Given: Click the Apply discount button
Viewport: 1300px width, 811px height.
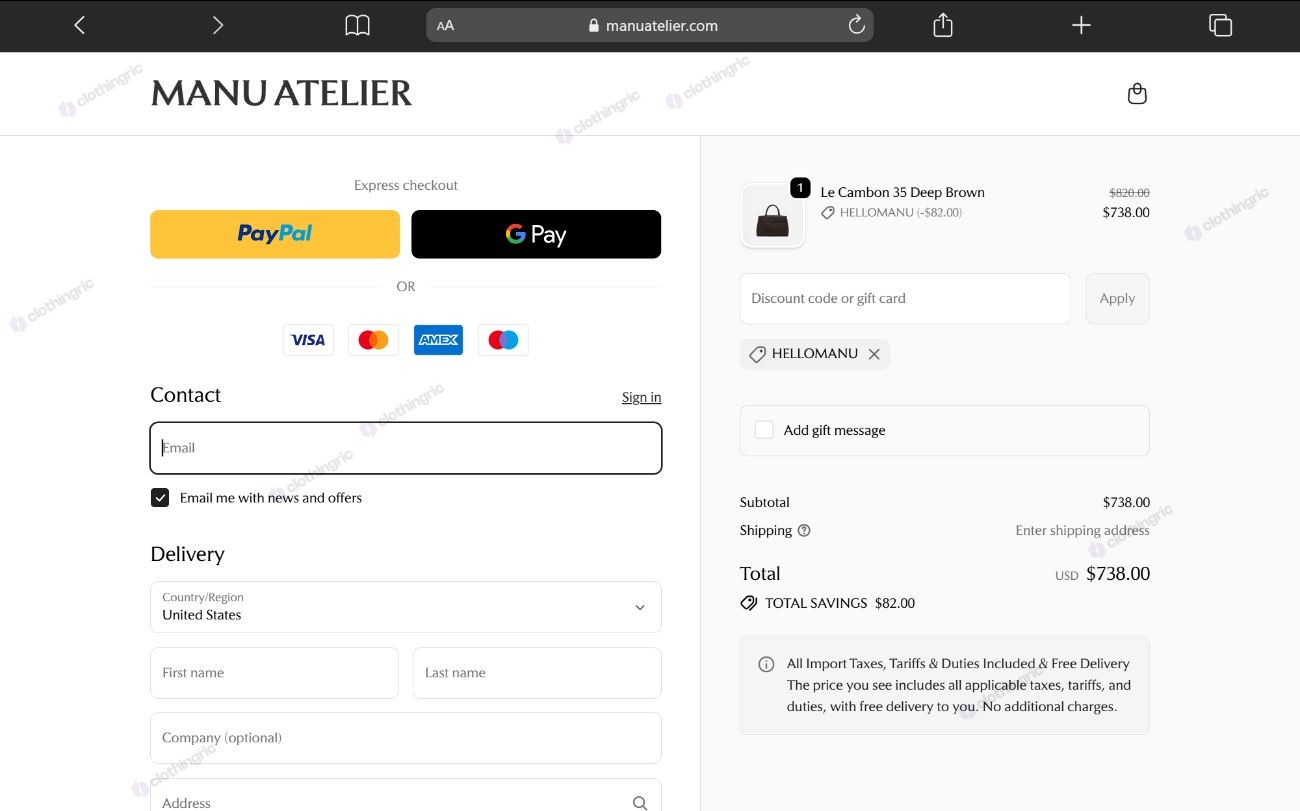Looking at the screenshot, I should point(1117,298).
